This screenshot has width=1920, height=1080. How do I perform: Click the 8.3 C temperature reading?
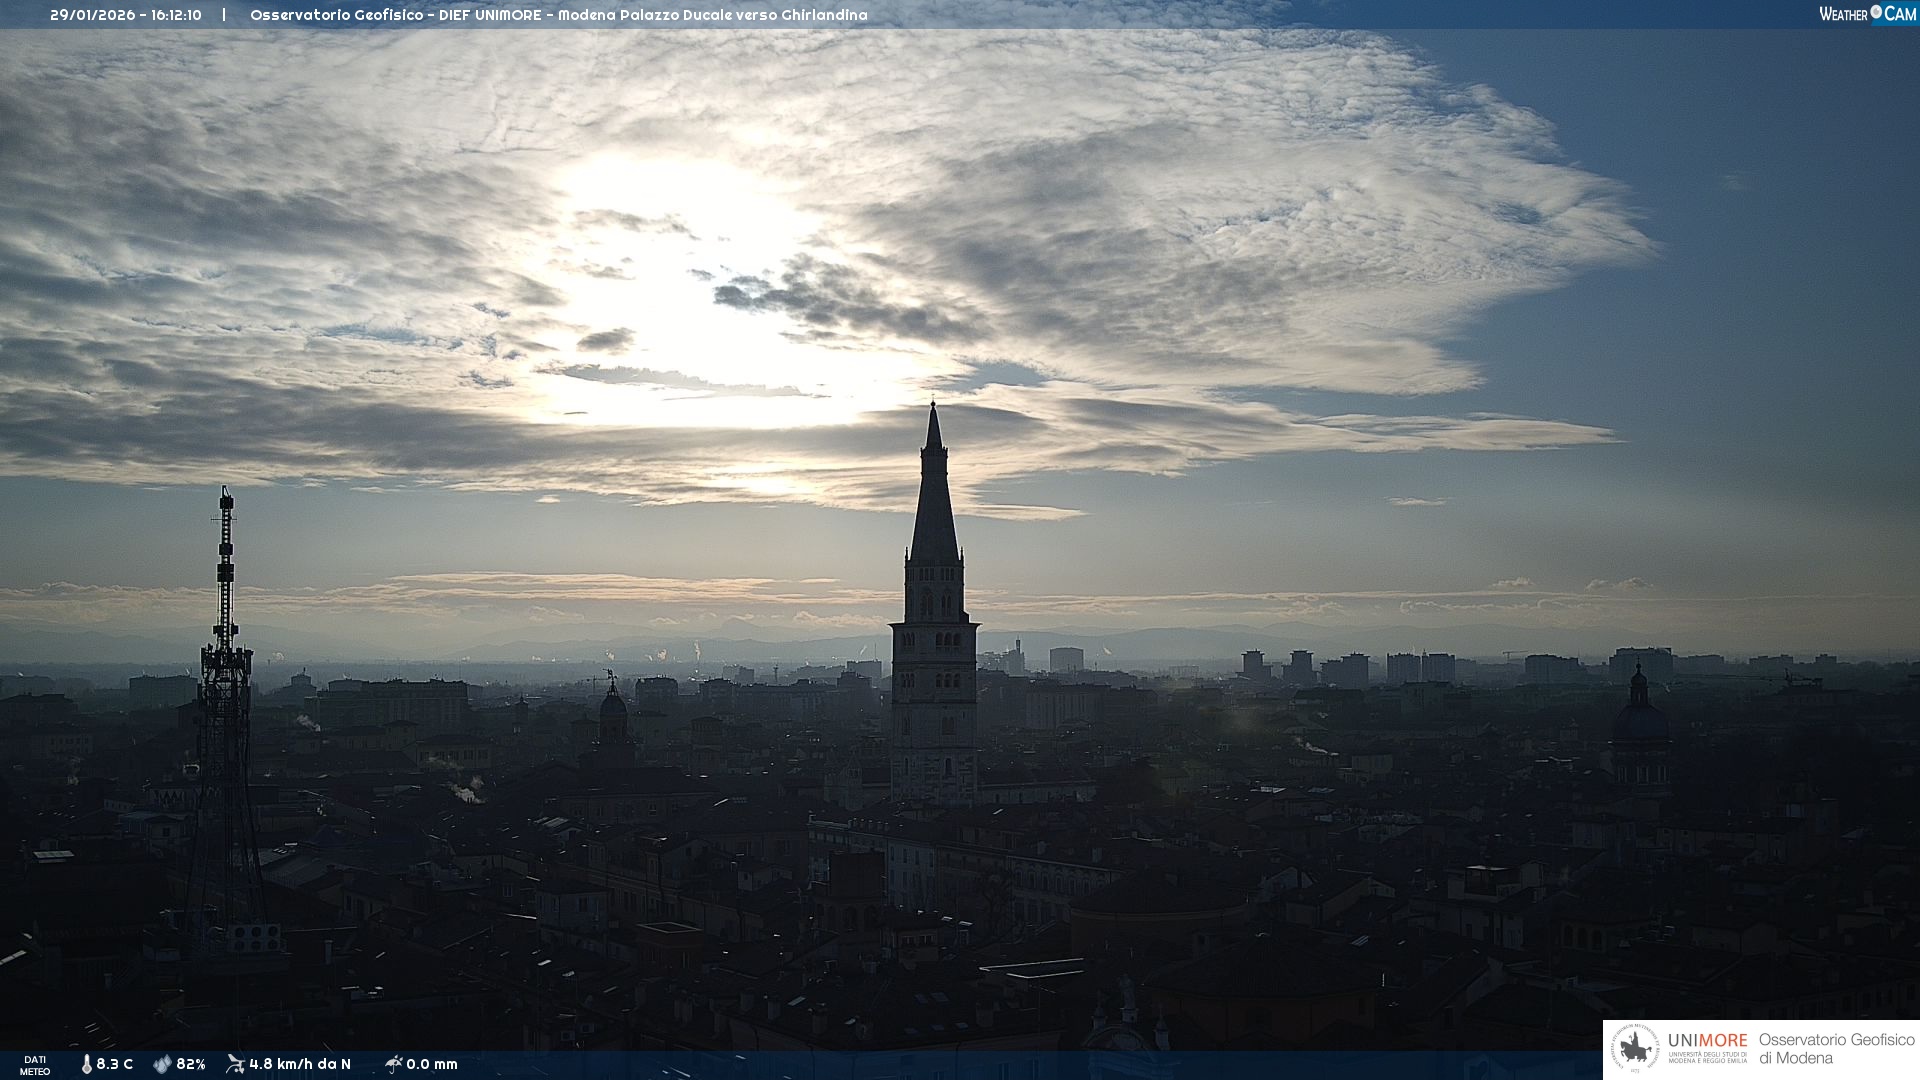[115, 1064]
